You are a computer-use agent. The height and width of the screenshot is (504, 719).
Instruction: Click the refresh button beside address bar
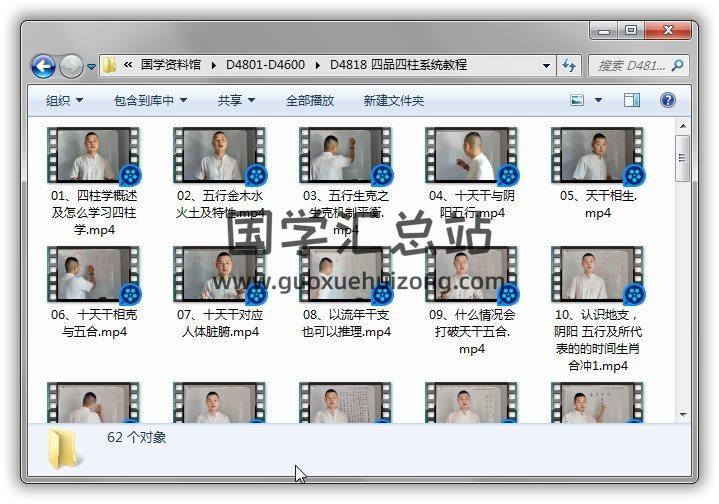[x=569, y=66]
